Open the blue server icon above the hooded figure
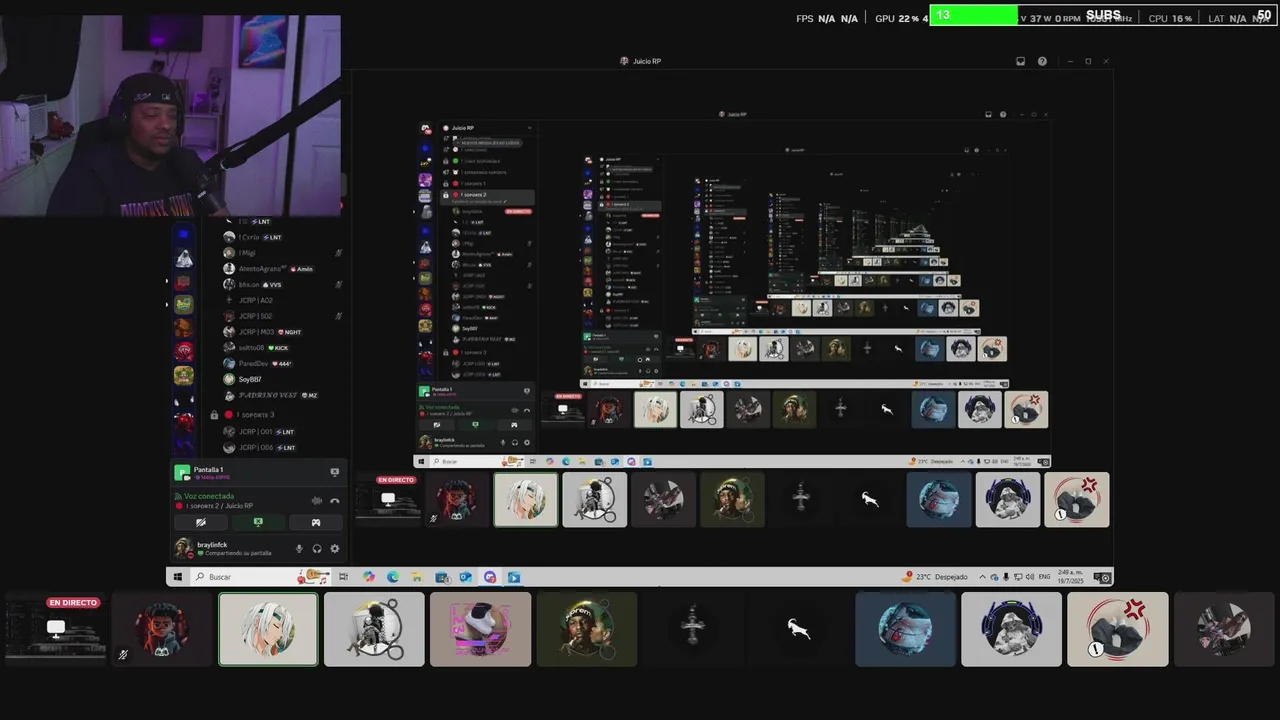The height and width of the screenshot is (720, 1280). point(184,234)
